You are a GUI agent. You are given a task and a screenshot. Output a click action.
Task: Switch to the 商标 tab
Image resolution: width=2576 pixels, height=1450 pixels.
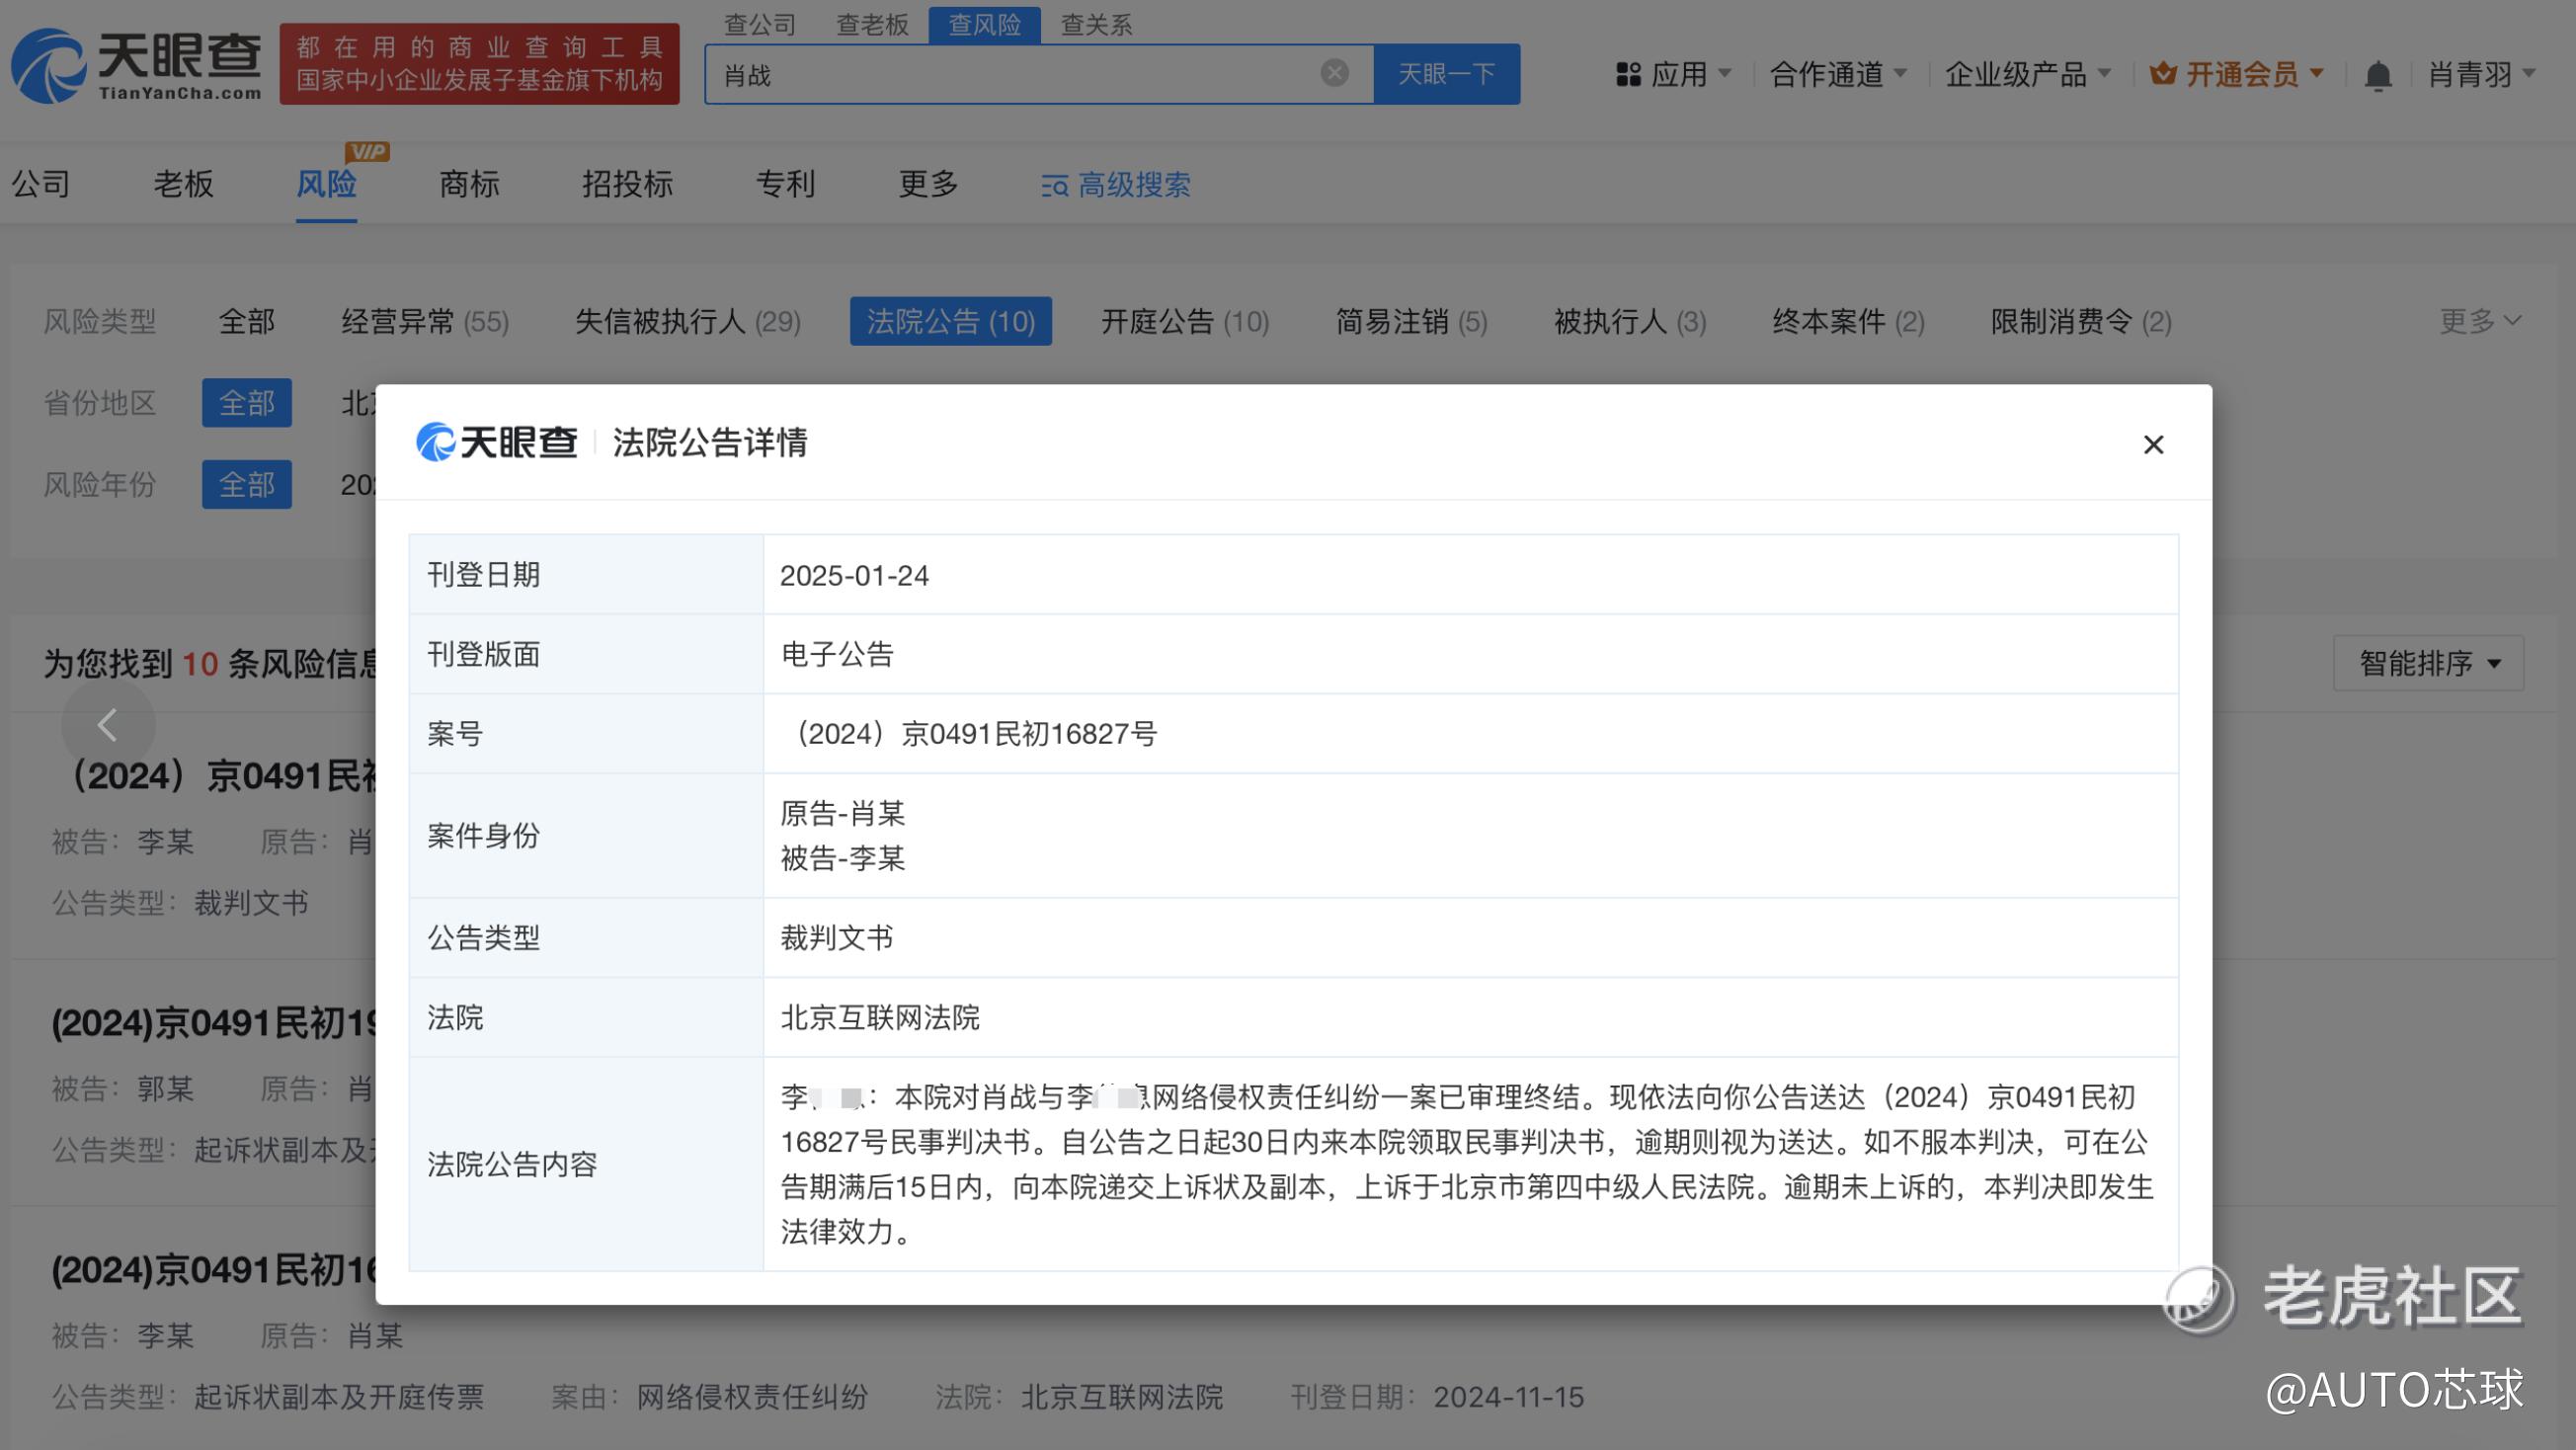point(469,184)
